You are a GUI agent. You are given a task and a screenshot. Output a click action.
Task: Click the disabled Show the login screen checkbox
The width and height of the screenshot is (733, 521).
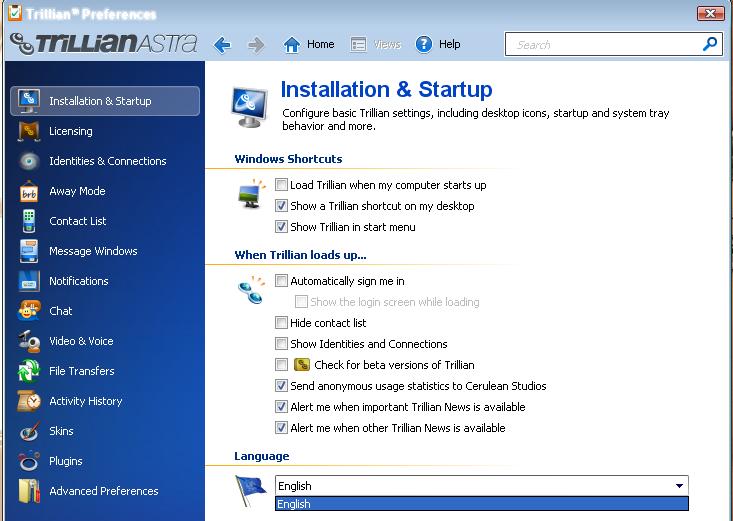coord(301,302)
